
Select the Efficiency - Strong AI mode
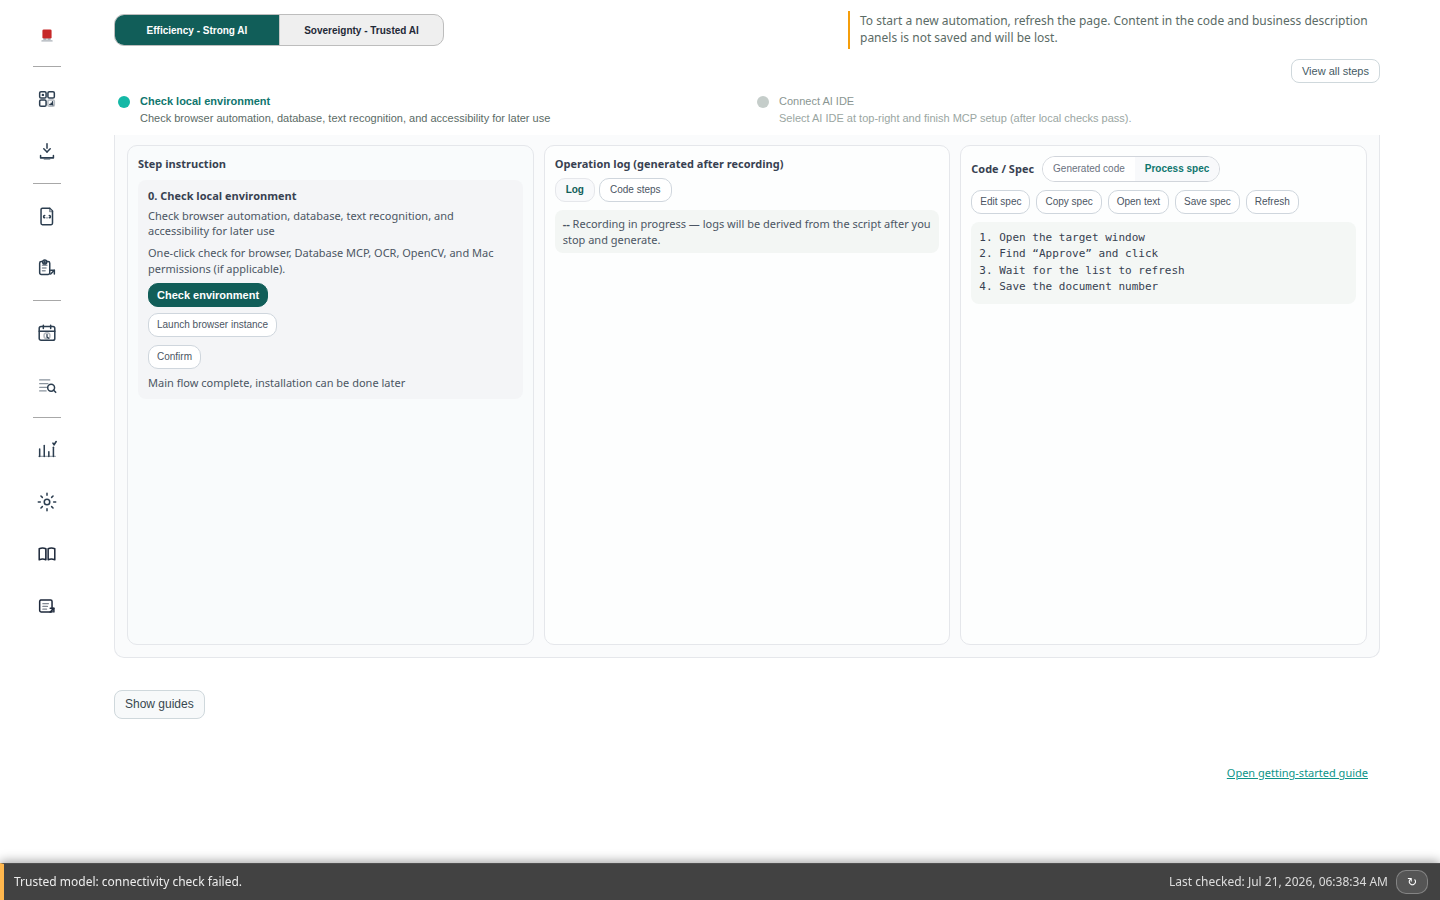point(197,30)
